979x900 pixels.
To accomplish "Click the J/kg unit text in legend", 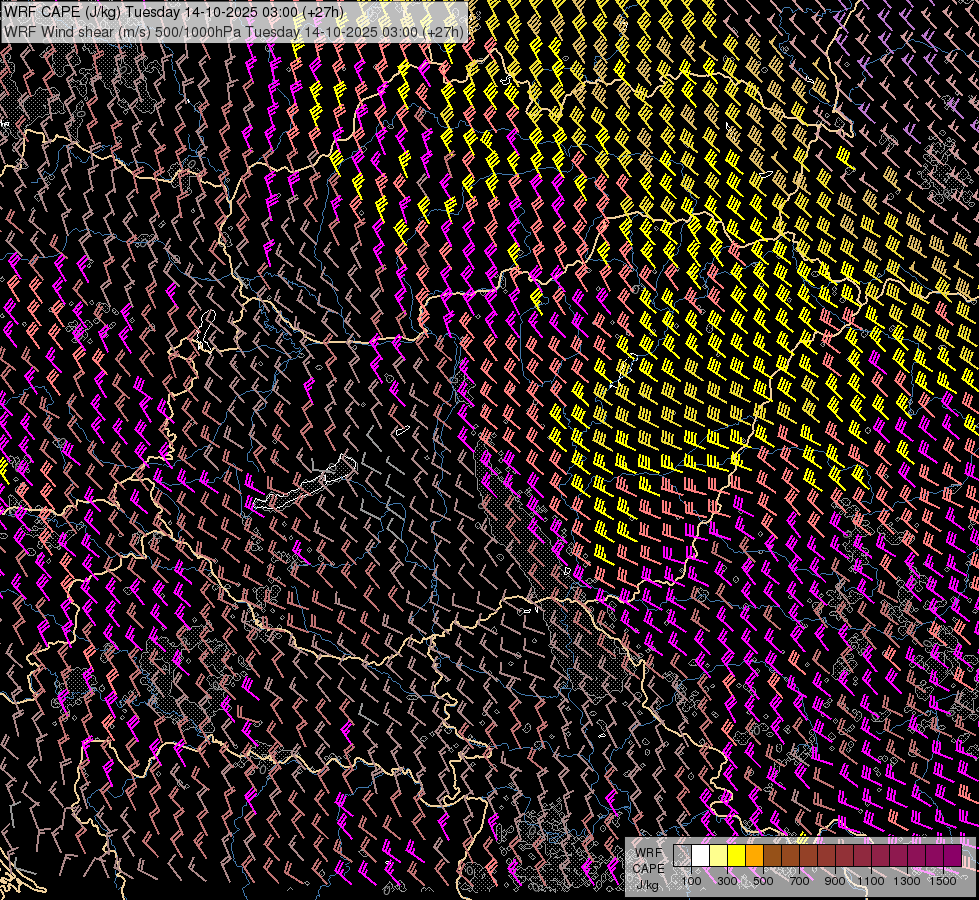I will (x=646, y=884).
